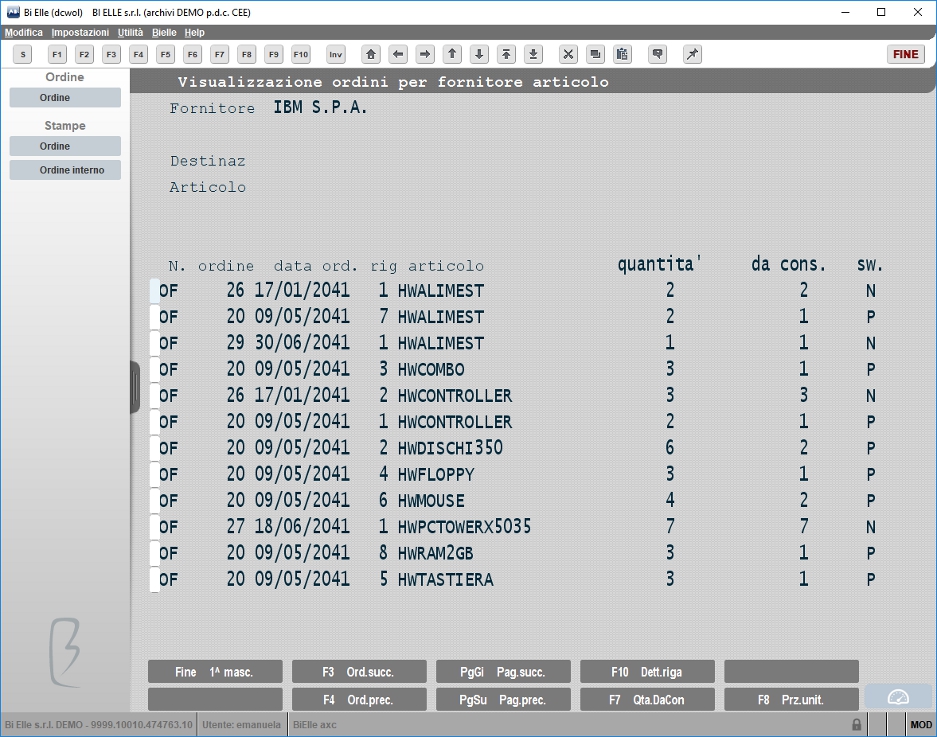Viewport: 937px width, 737px height.
Task: Open the Modifica menu
Action: tap(24, 32)
